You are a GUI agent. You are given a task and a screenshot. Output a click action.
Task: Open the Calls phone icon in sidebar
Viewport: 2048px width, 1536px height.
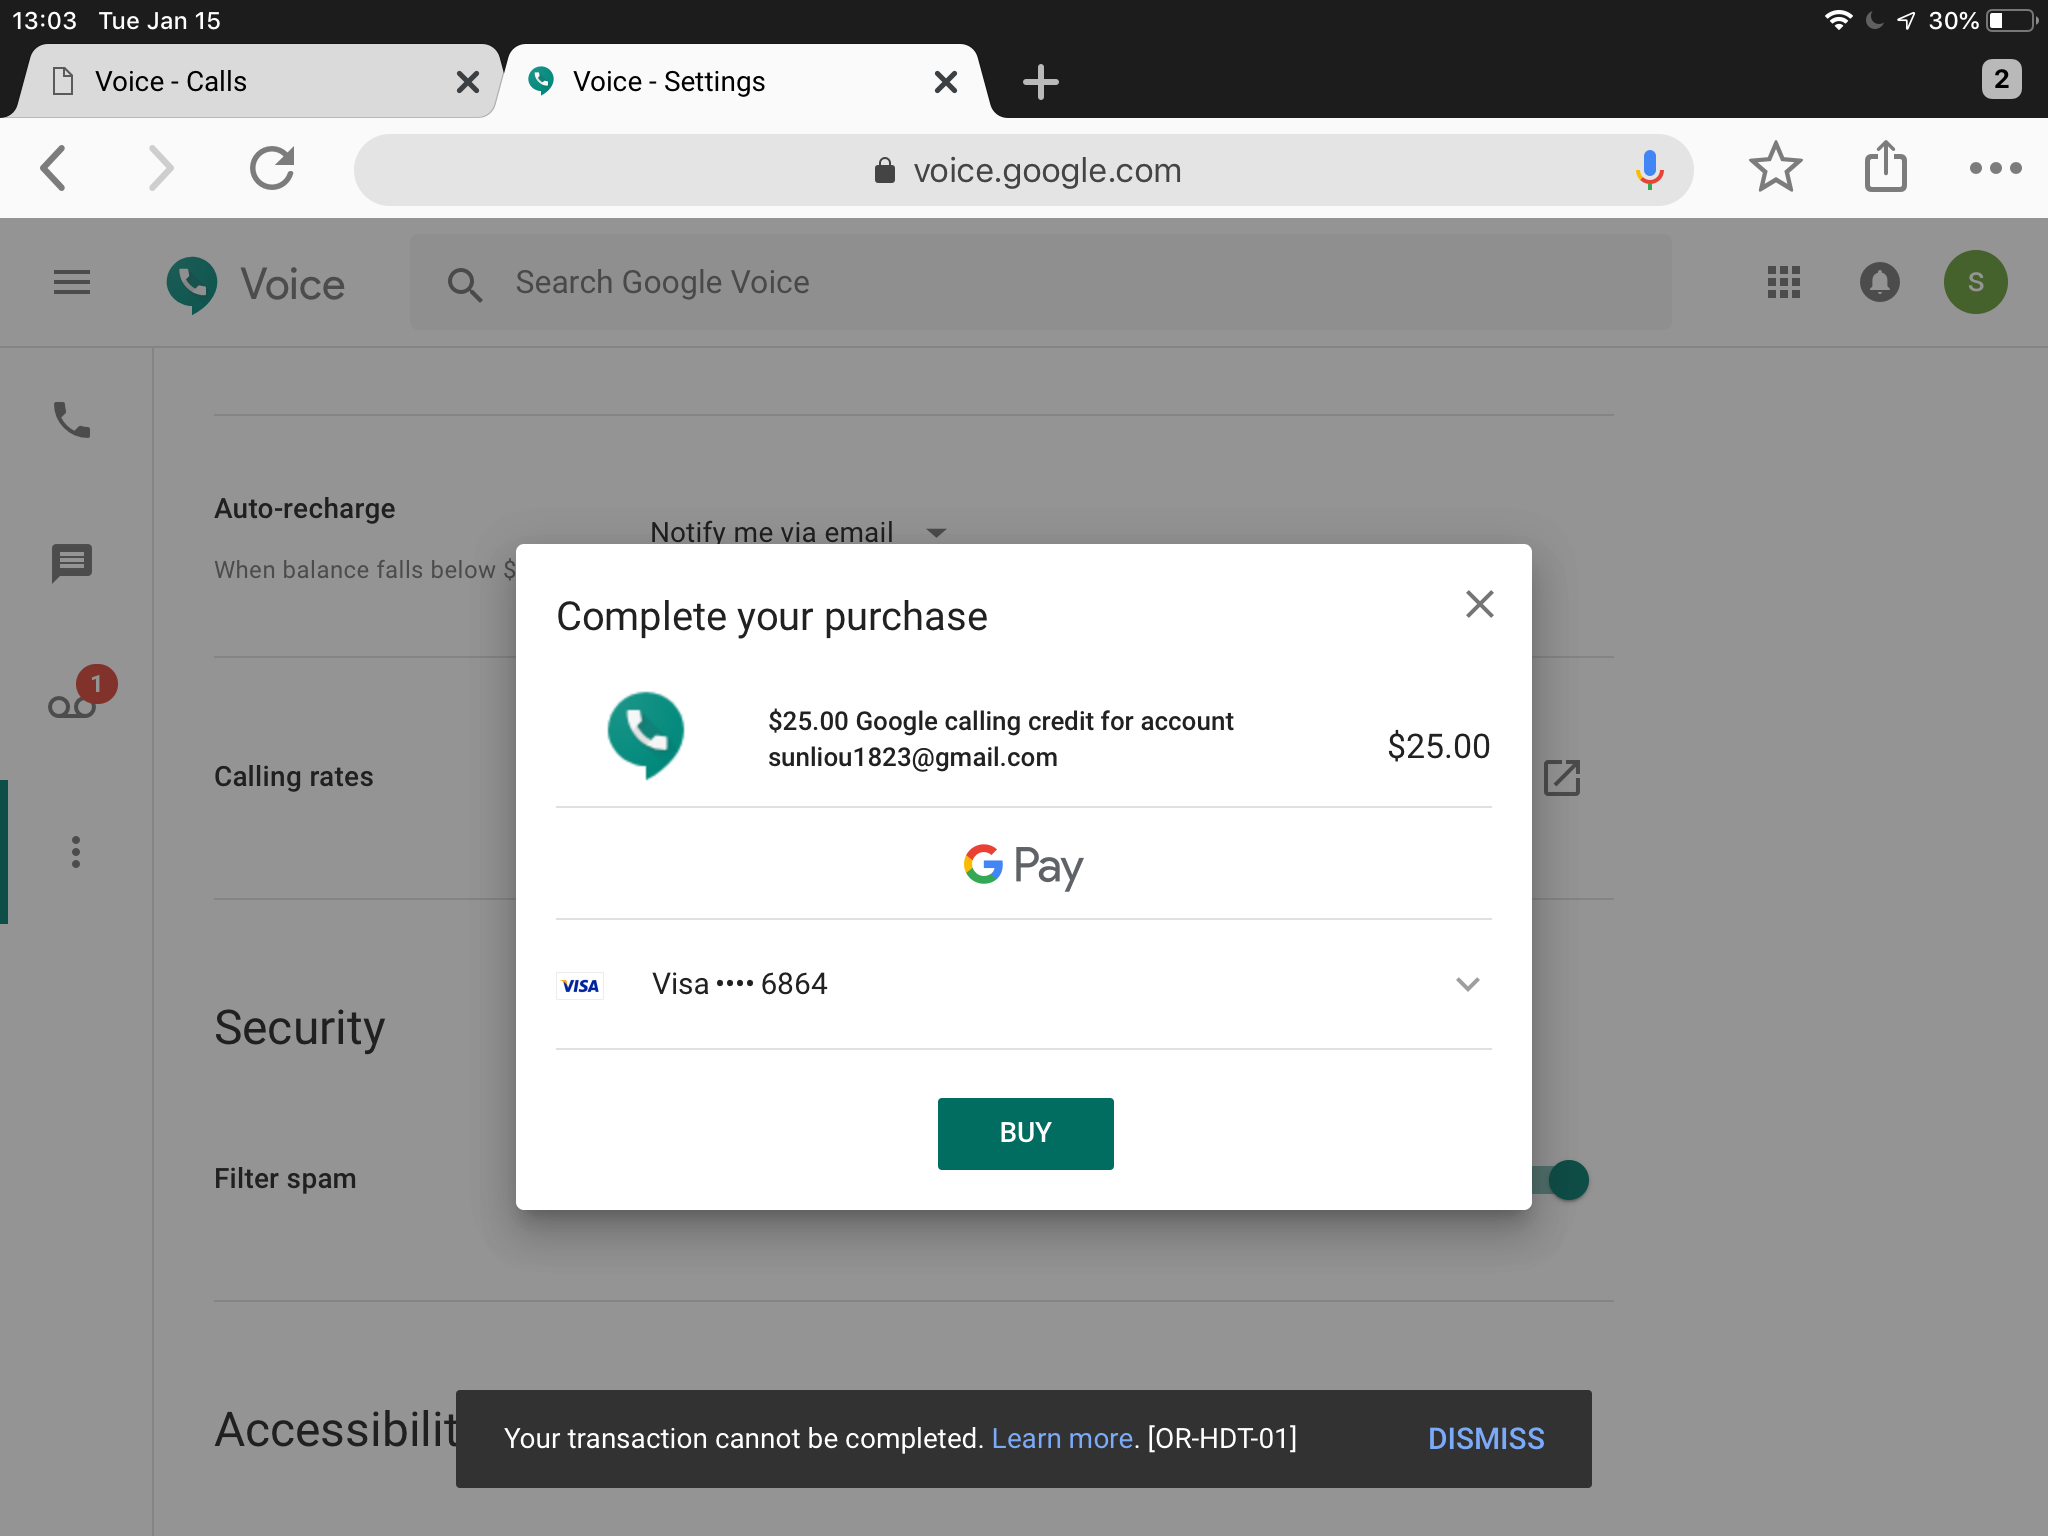click(x=72, y=421)
